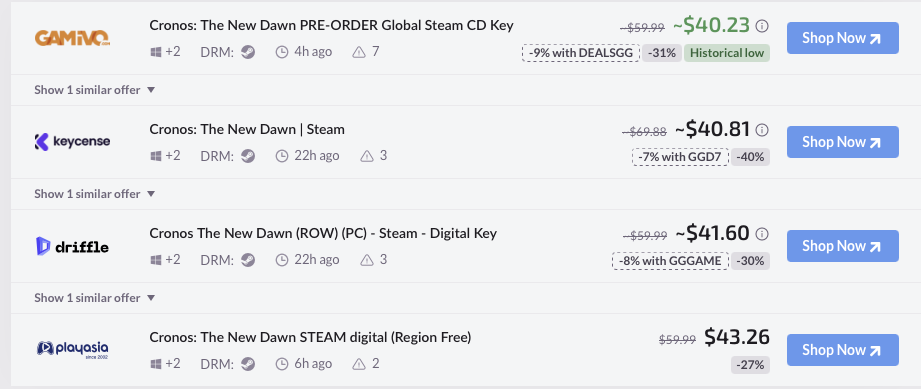This screenshot has height=389, width=921.
Task: Click the -8% with GGGAME coupon badge
Action: coord(670,261)
